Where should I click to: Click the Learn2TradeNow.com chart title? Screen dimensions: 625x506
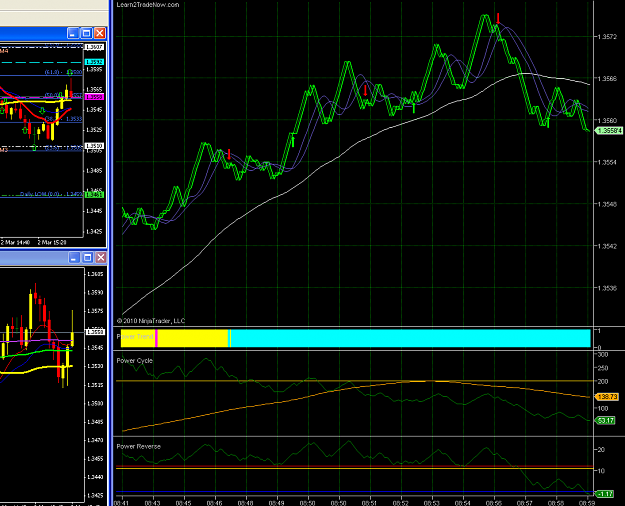(x=148, y=5)
